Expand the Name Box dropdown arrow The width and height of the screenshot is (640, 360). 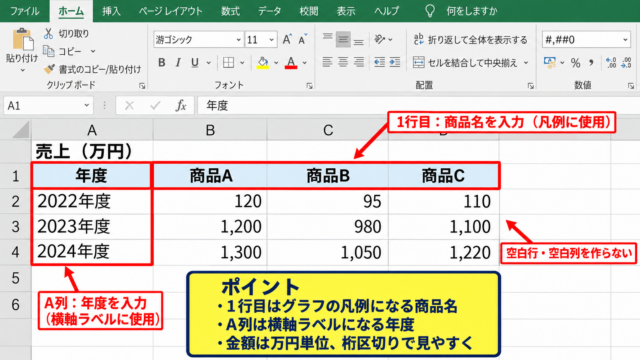point(87,105)
